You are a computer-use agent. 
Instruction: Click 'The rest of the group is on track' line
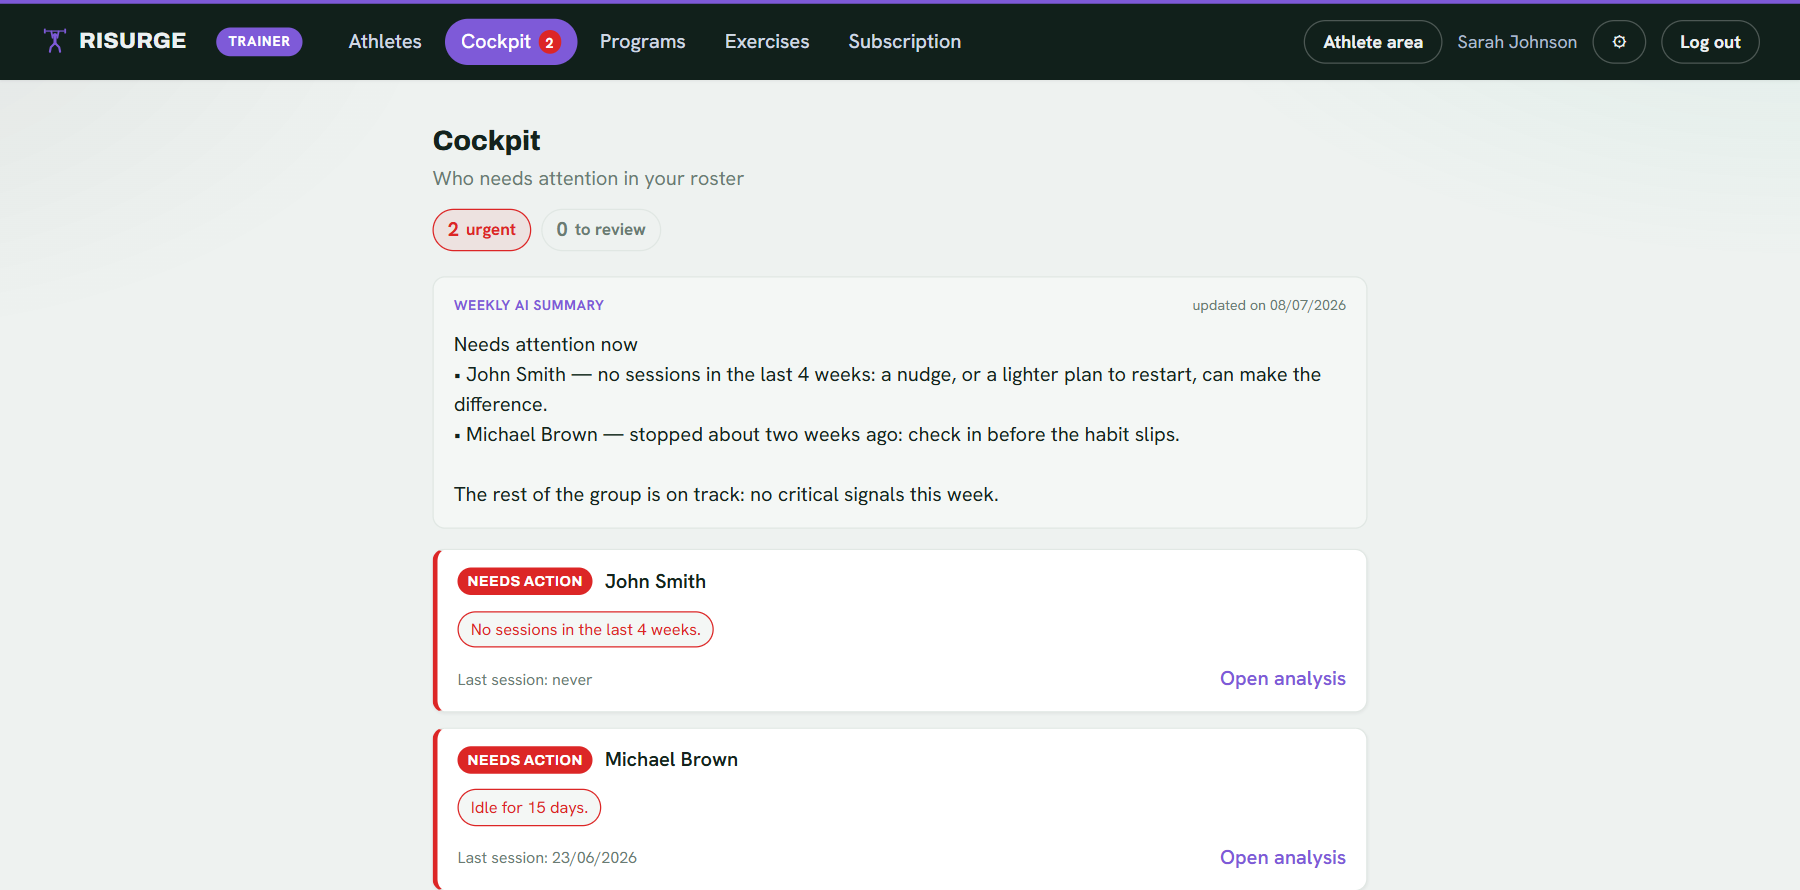click(726, 495)
